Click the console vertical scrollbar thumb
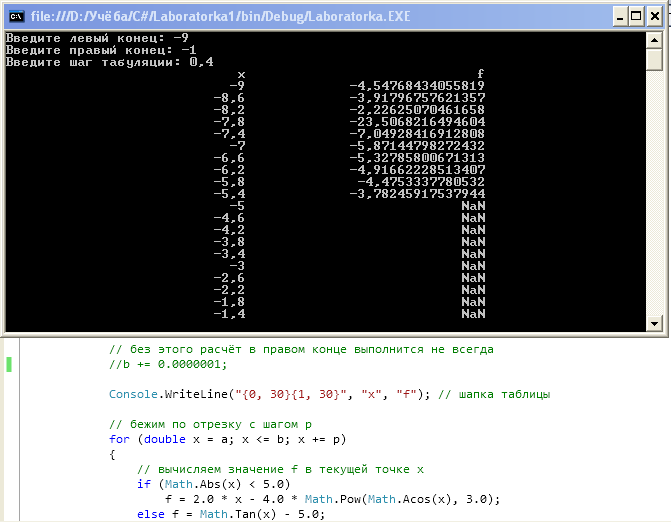 [654, 59]
